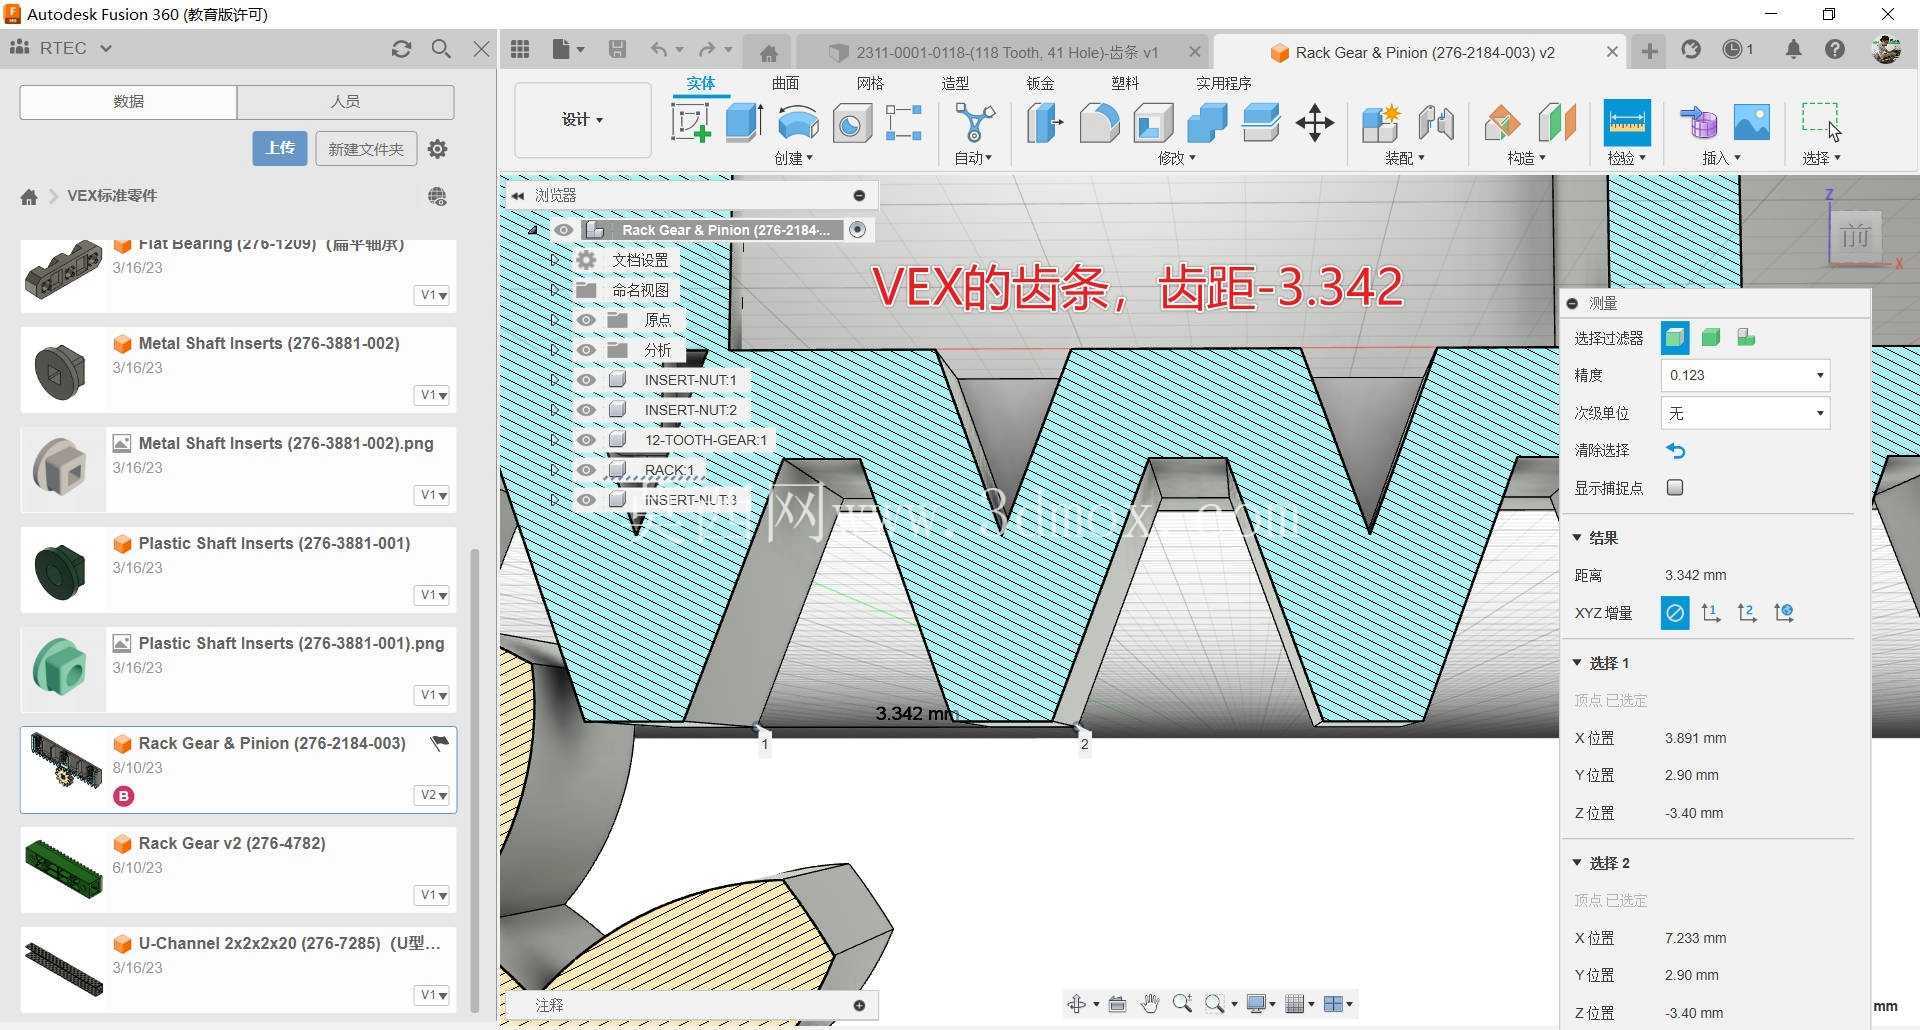Expand the 命名视图 tree node
The height and width of the screenshot is (1030, 1920).
pos(555,290)
